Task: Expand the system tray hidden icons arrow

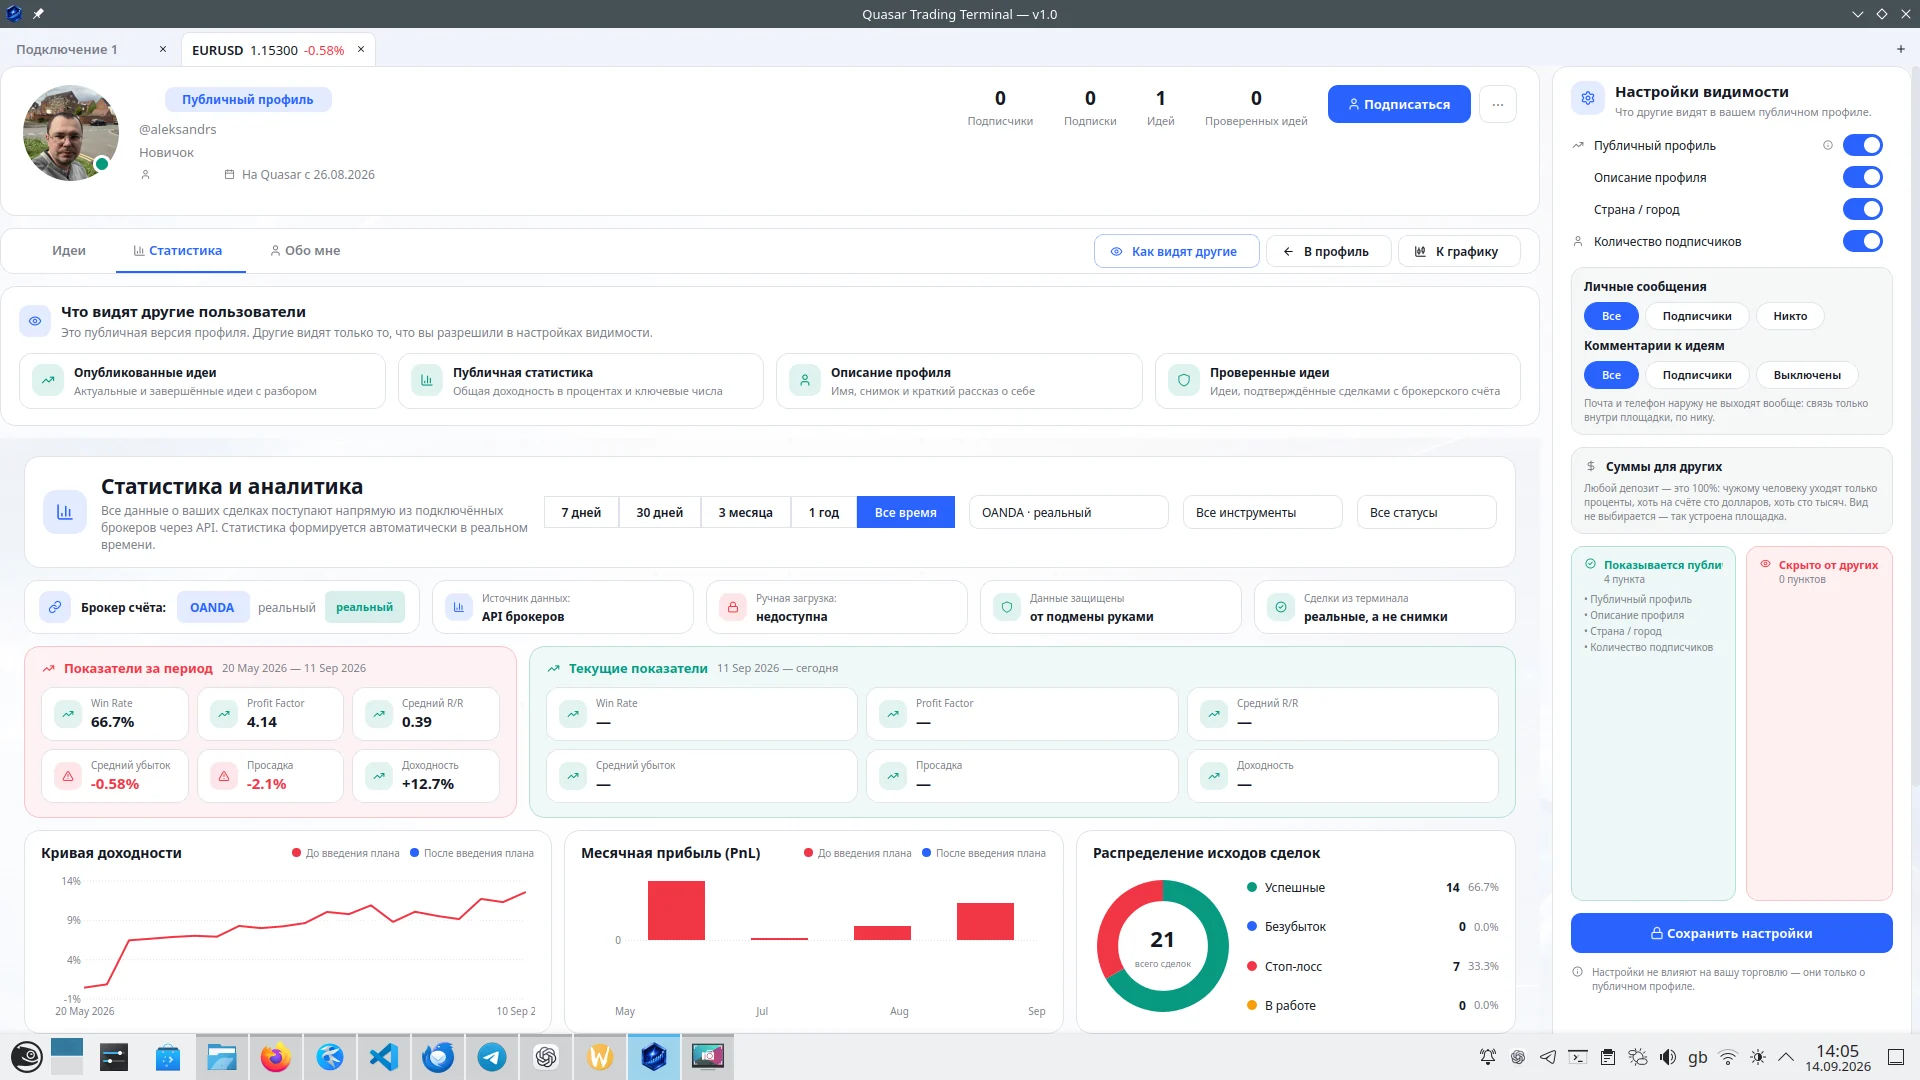Action: click(x=1786, y=1057)
